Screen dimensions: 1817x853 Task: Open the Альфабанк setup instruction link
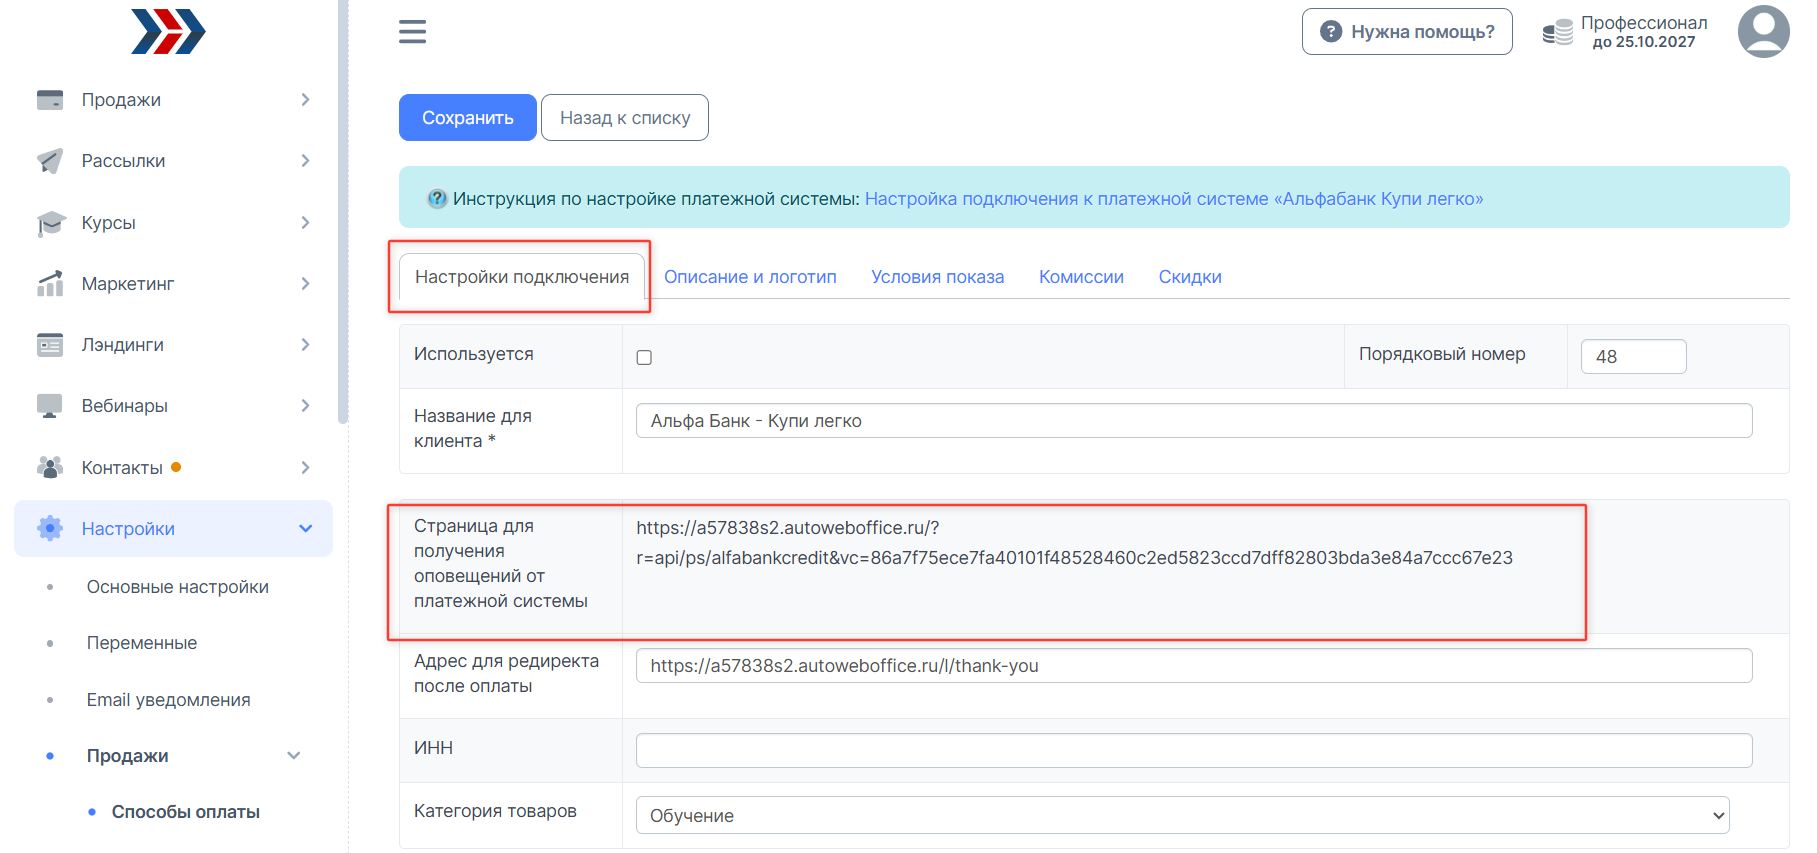1173,199
